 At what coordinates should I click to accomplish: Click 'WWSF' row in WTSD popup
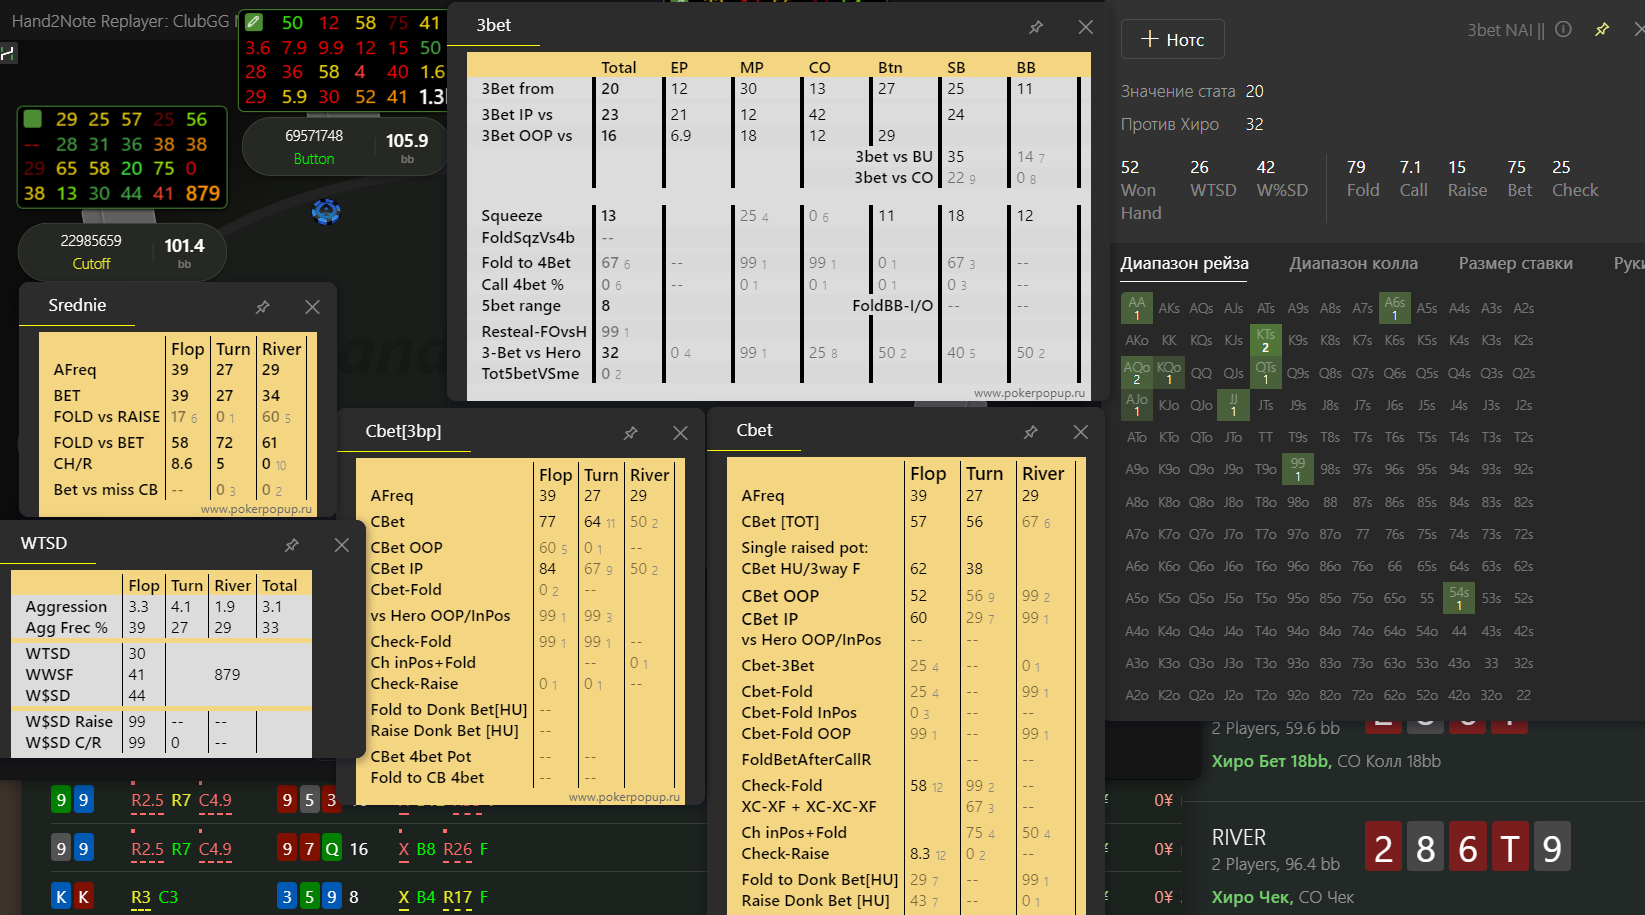point(49,675)
